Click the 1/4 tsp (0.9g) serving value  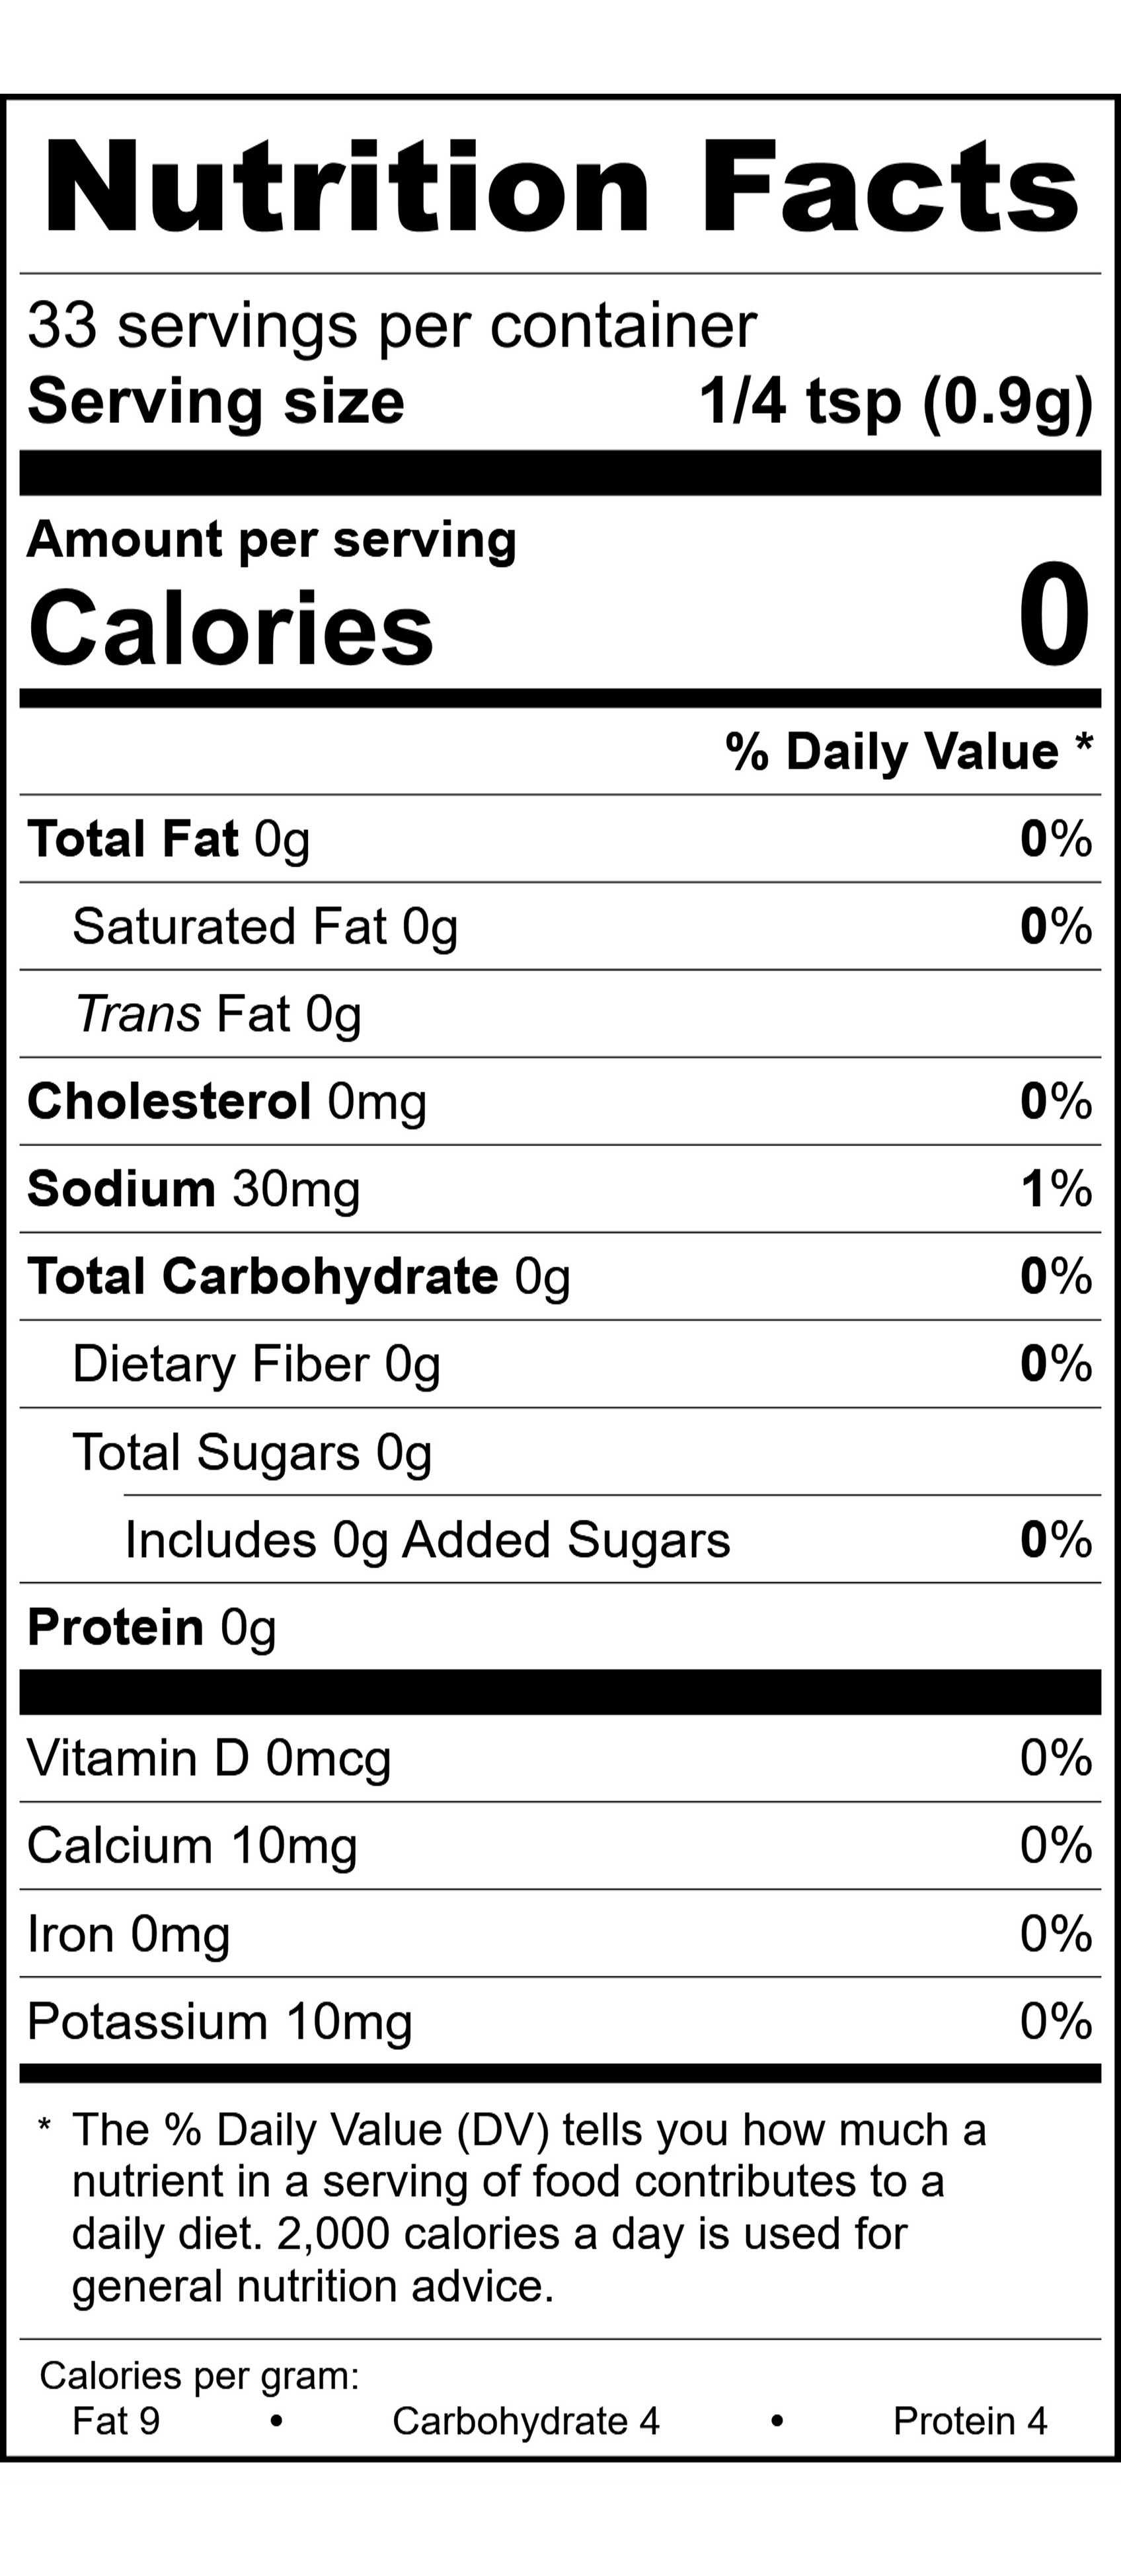(x=895, y=402)
